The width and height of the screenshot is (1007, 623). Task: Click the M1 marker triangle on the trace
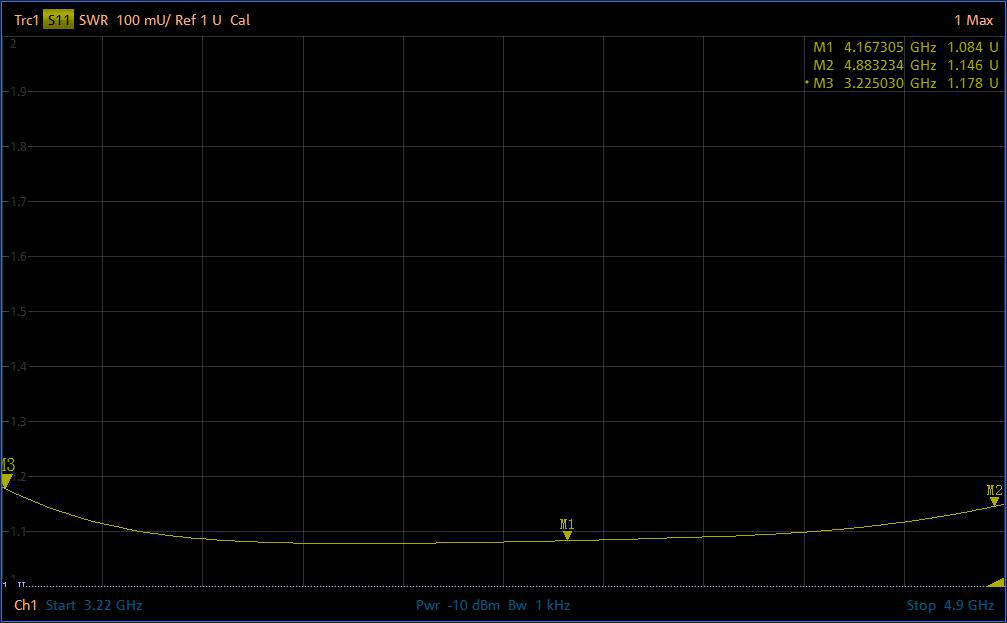pos(567,536)
